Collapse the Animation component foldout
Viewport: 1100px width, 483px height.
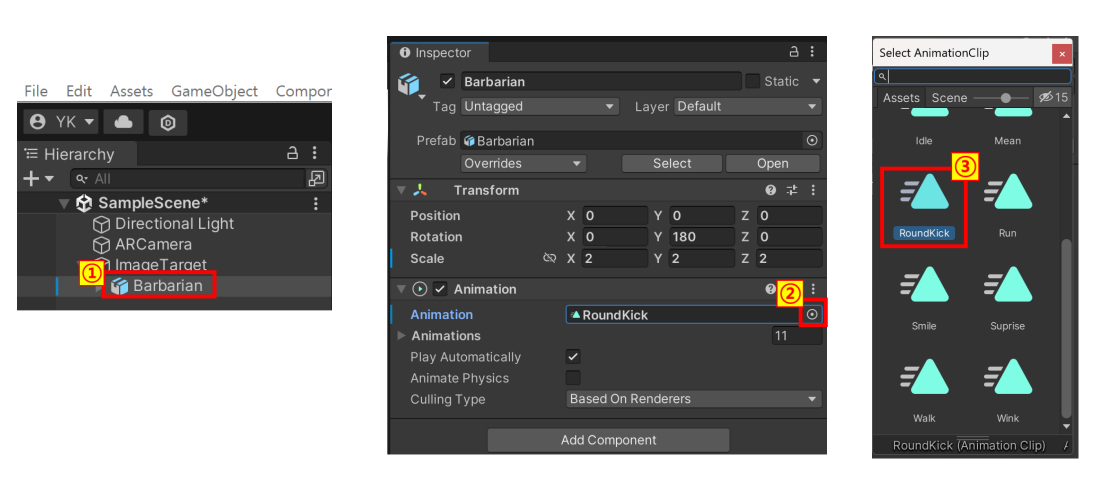coord(401,289)
